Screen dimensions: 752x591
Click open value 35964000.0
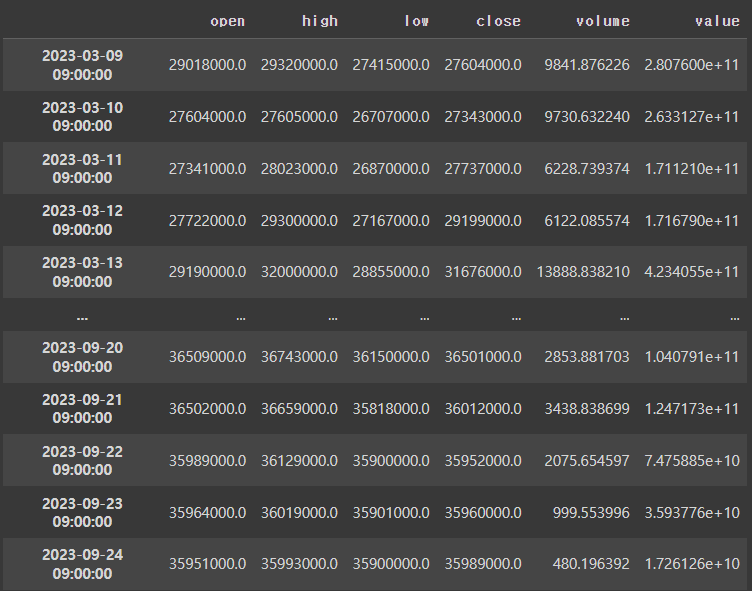coord(207,513)
